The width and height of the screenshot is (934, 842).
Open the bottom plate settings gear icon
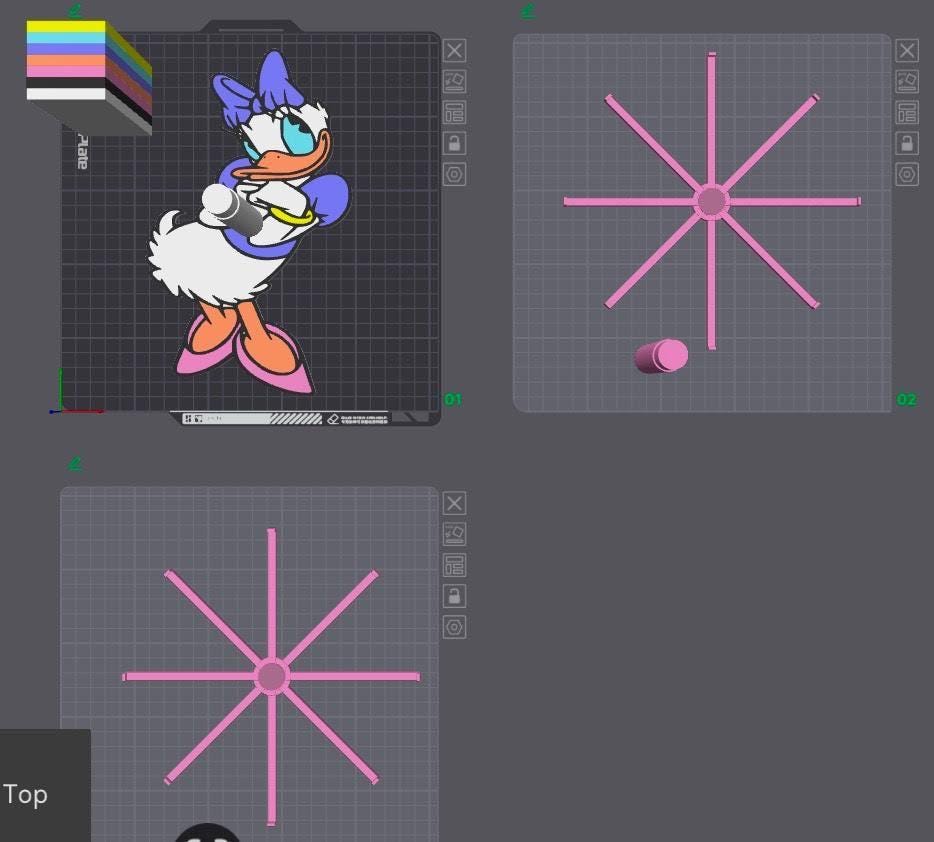454,627
